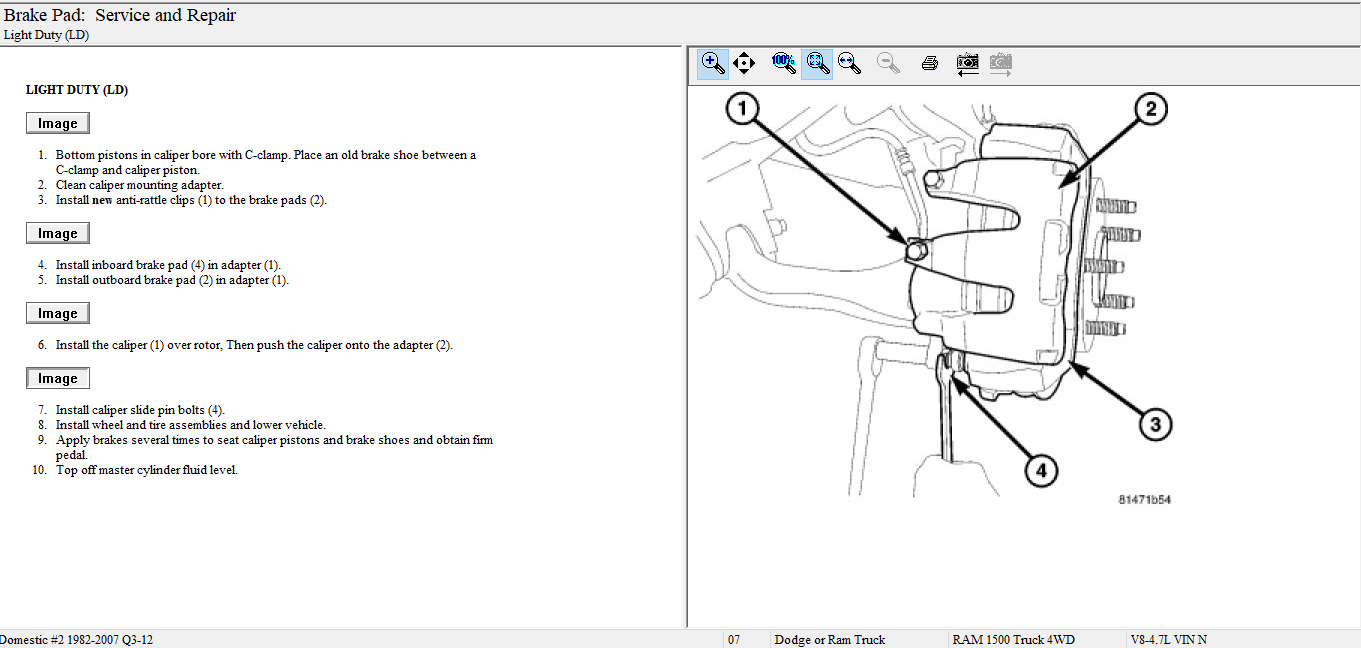The width and height of the screenshot is (1361, 648).
Task: Click 'V8-4.7L VIN N' engine field
Action: [1168, 640]
